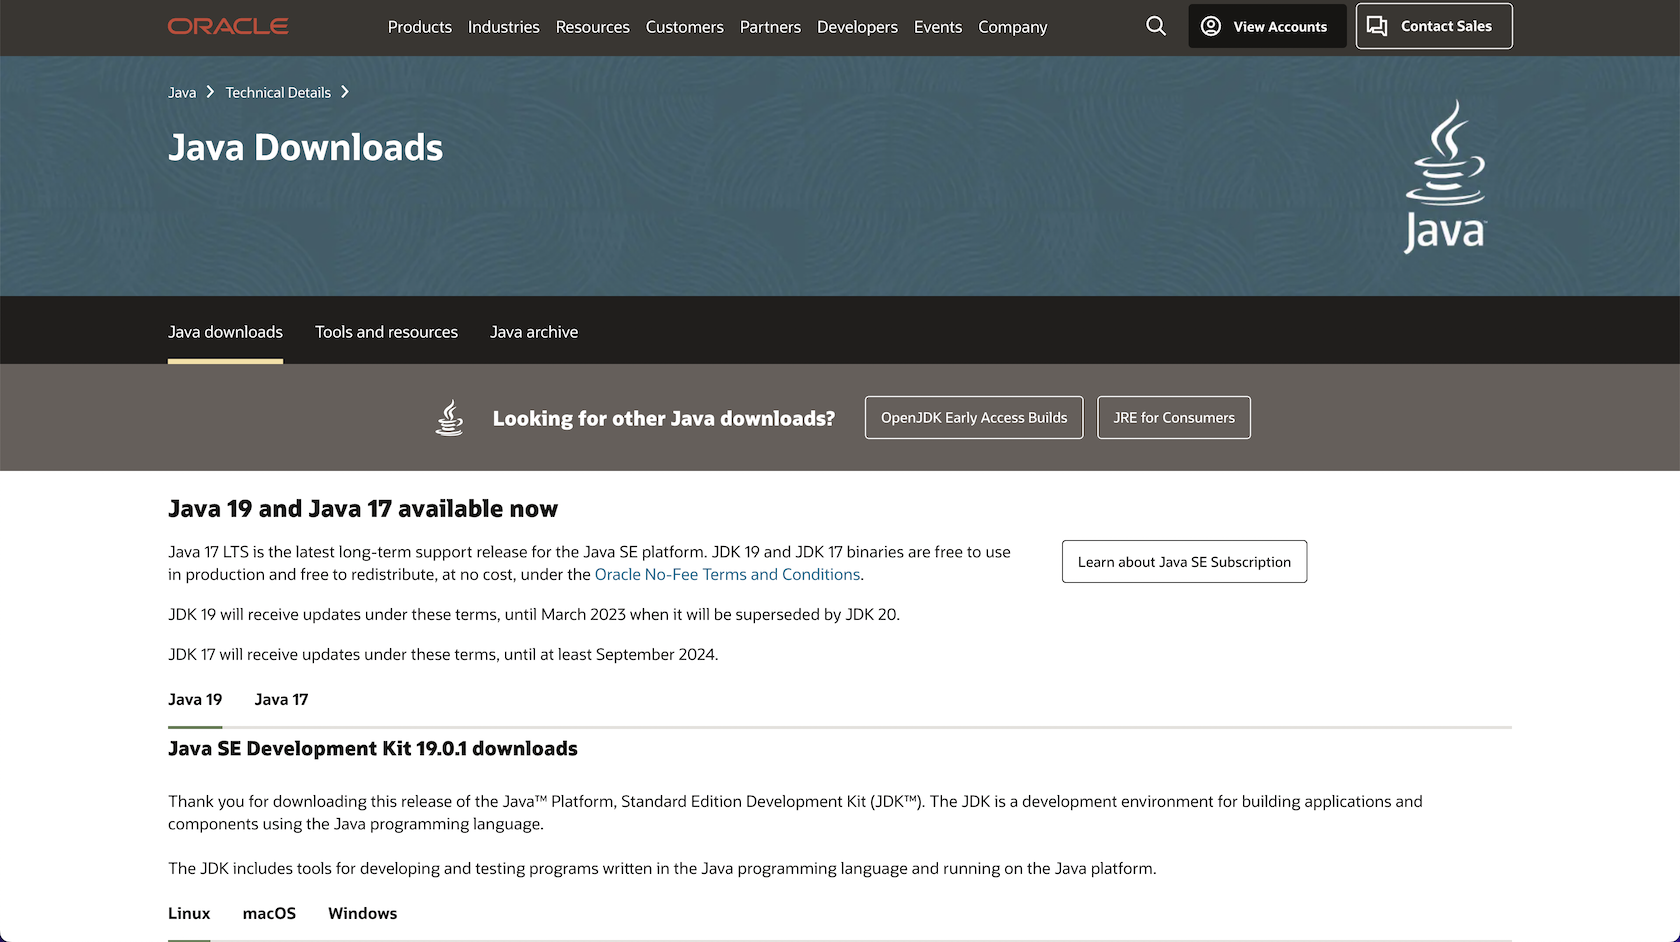
Task: Click the Contact Sales button
Action: pyautogui.click(x=1433, y=26)
